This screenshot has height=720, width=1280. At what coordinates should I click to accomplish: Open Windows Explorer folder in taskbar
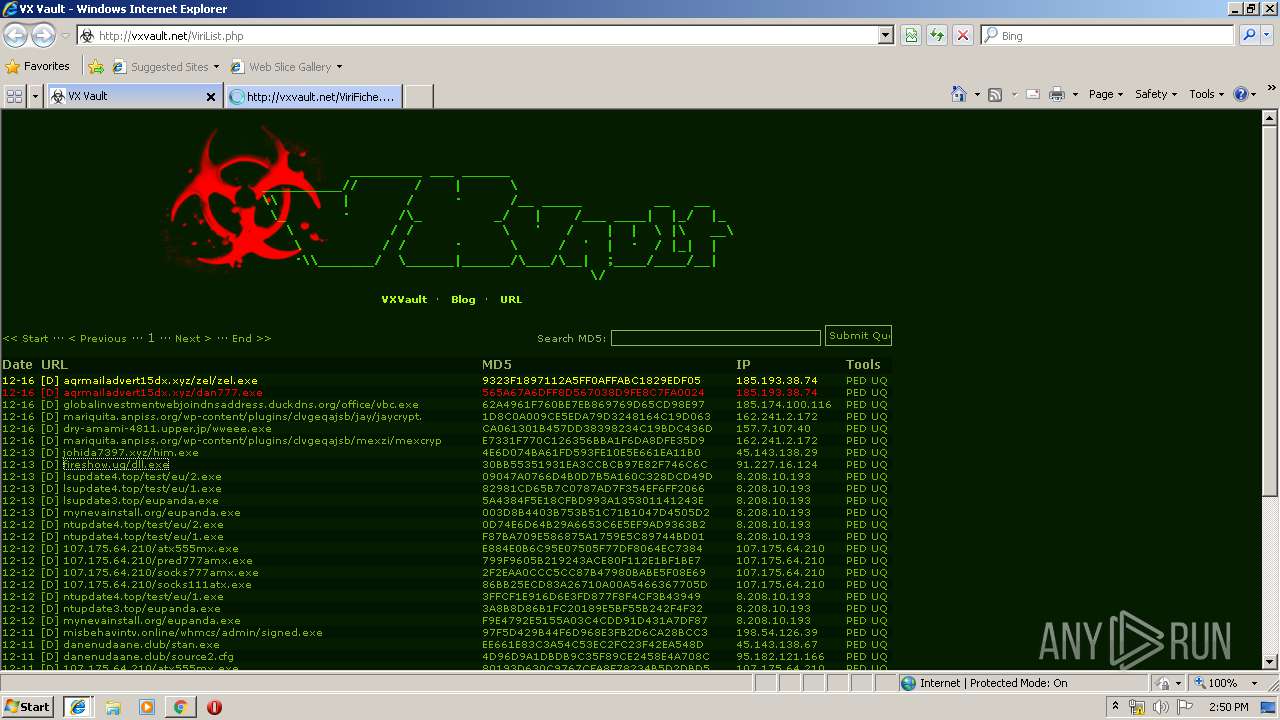coord(113,707)
